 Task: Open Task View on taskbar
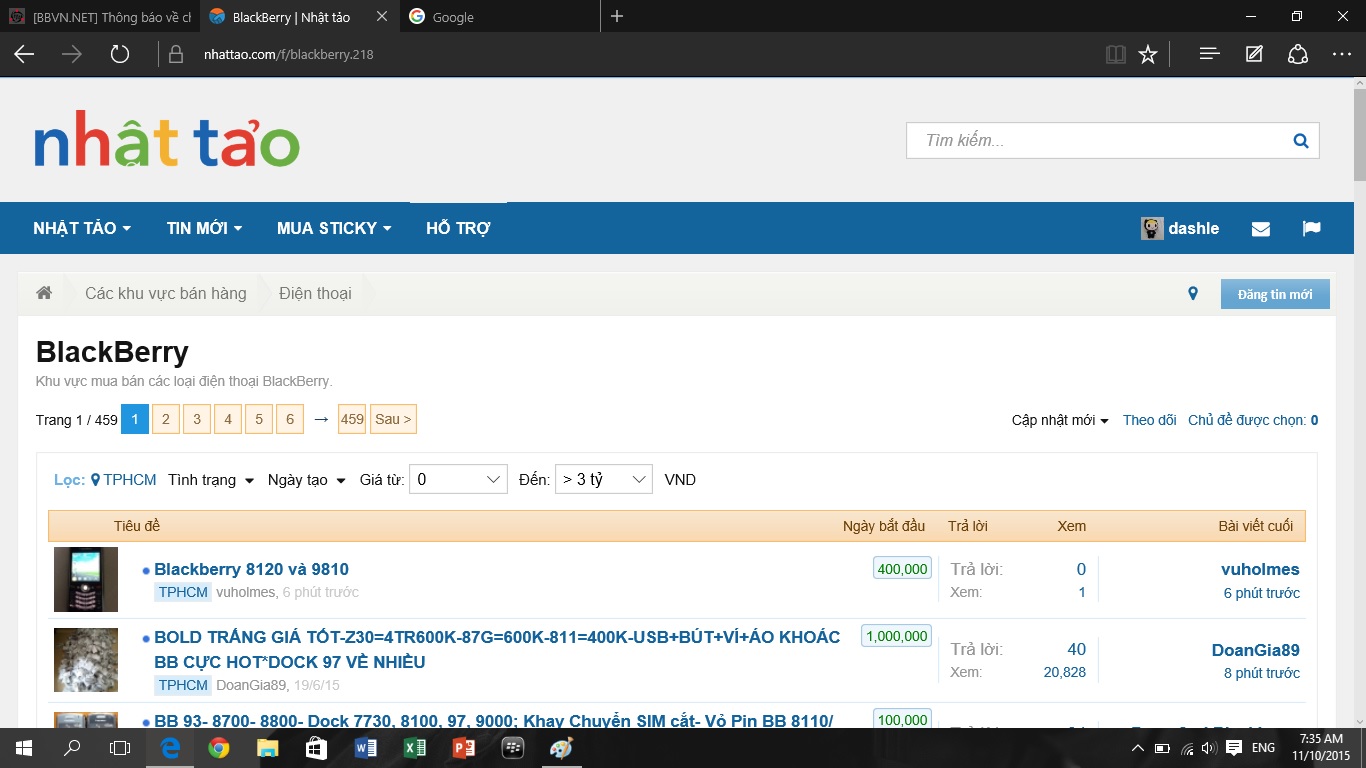coord(120,747)
